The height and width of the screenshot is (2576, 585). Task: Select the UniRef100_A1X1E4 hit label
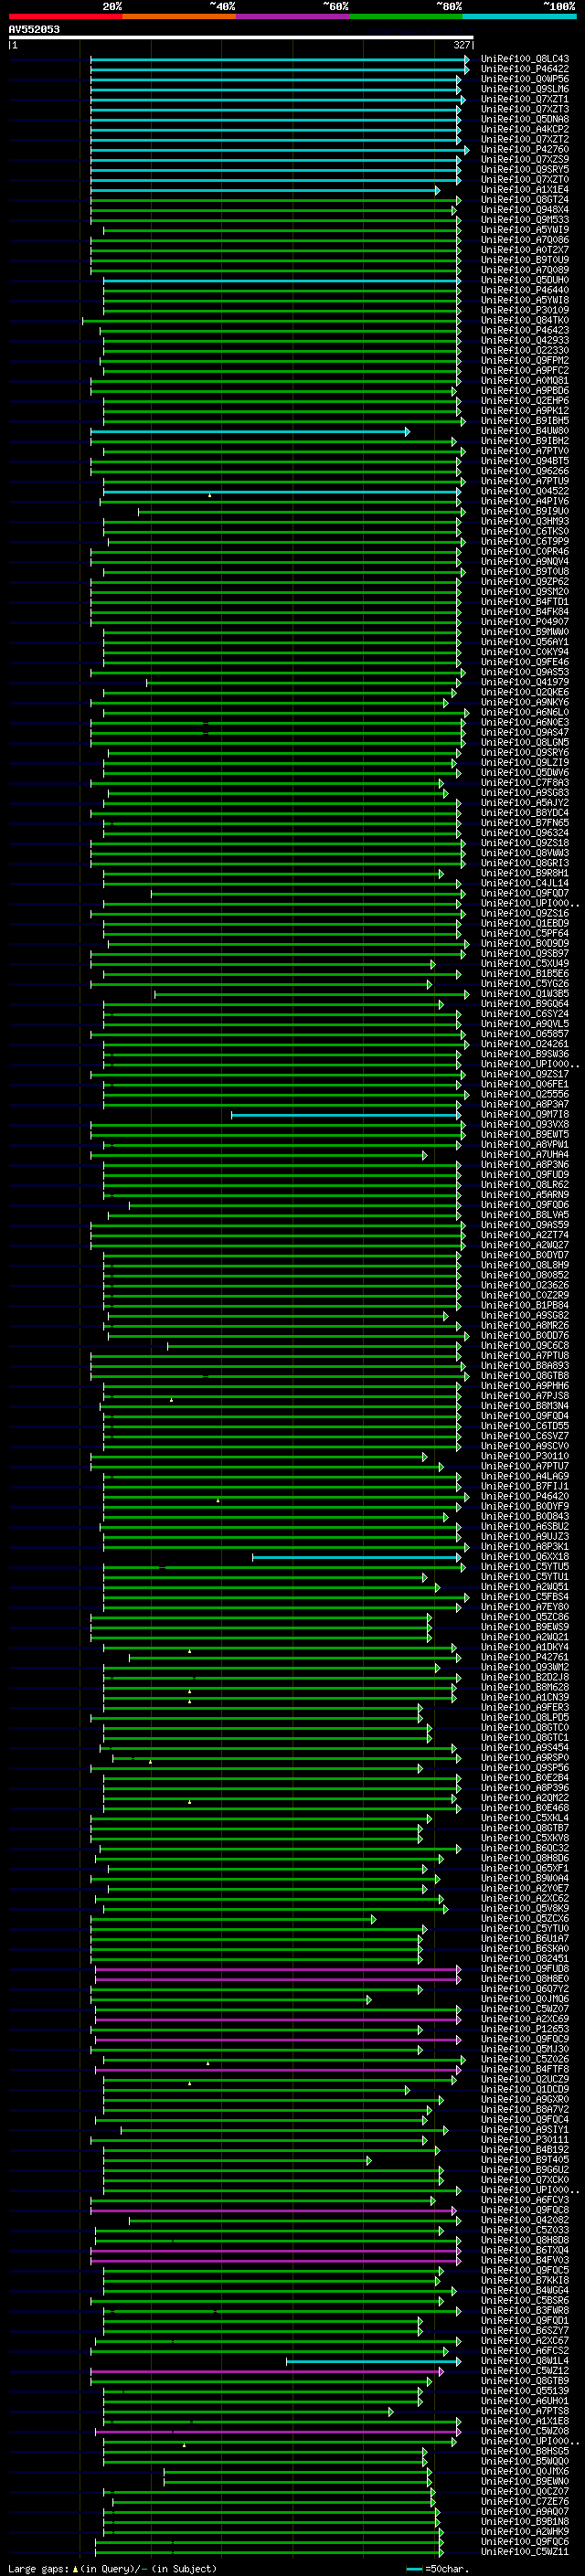coord(524,190)
